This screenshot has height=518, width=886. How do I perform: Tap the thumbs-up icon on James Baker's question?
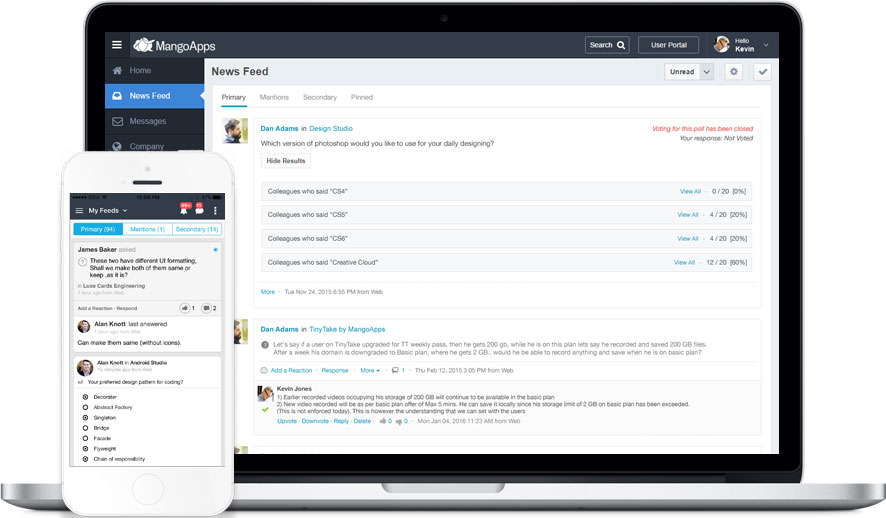click(185, 308)
